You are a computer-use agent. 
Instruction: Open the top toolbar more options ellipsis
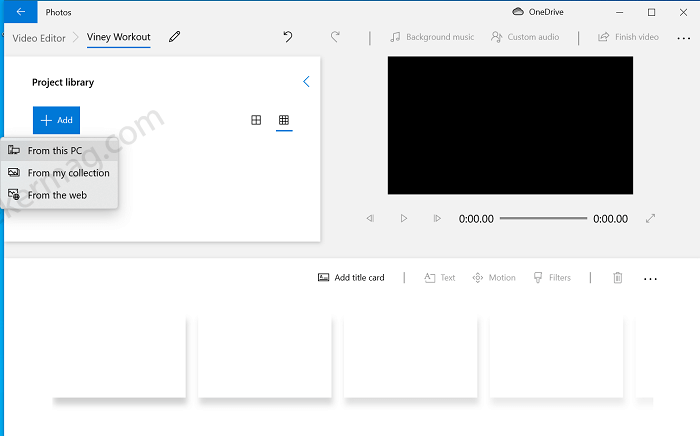(x=683, y=38)
